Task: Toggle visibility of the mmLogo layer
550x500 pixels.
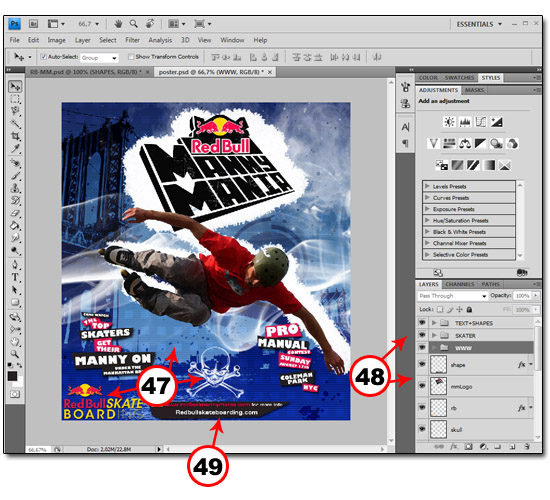Action: [x=422, y=386]
